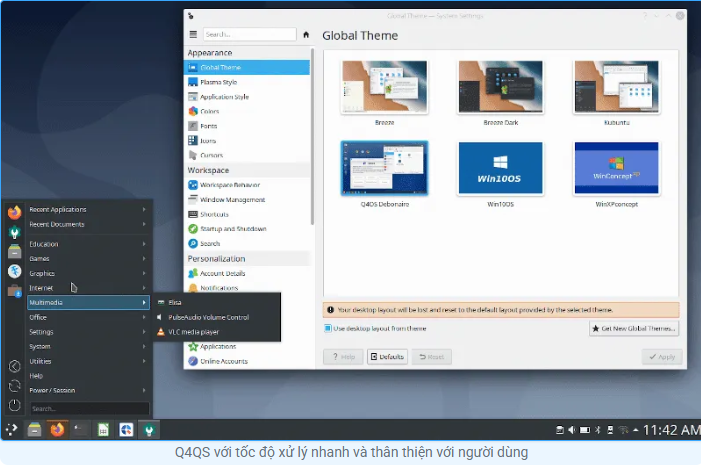Open the terminal from the taskbar
Viewport: 701px width, 467px height.
(80, 429)
